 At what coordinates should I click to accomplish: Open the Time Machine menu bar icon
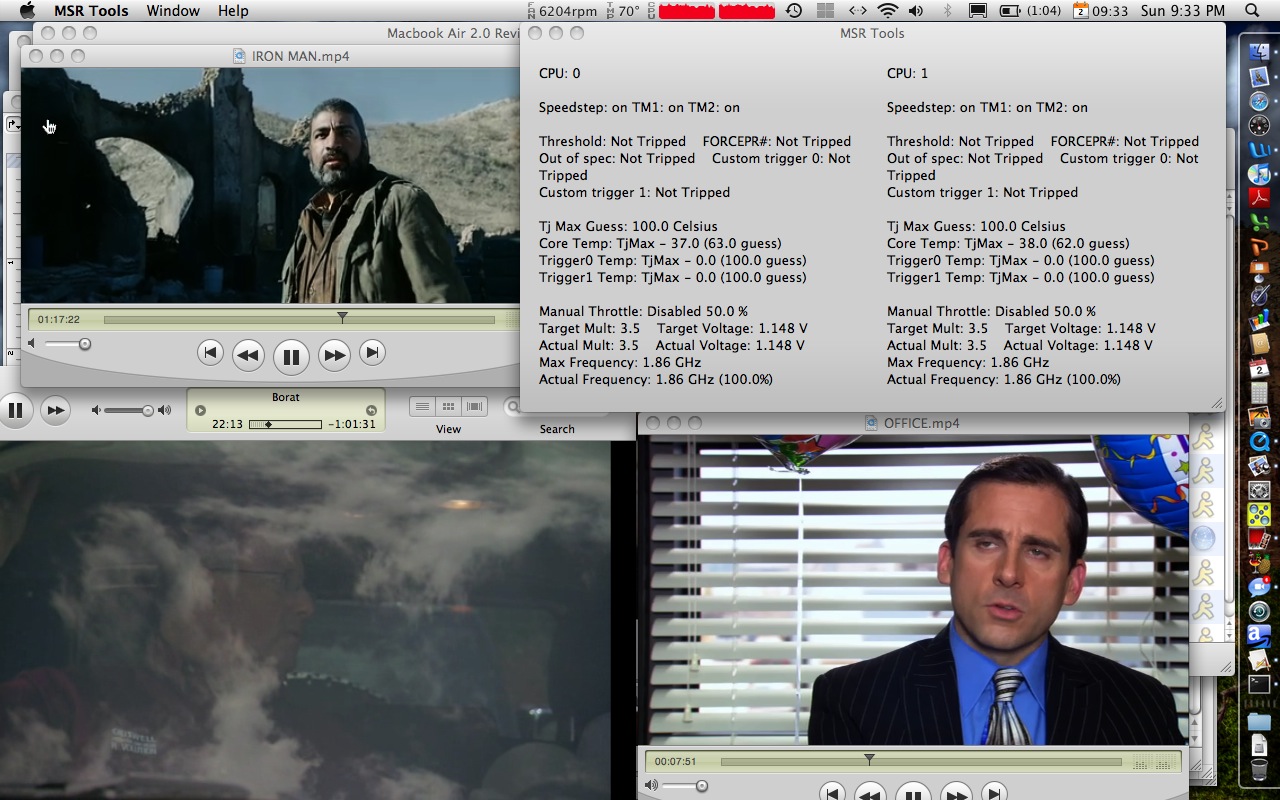coord(793,11)
